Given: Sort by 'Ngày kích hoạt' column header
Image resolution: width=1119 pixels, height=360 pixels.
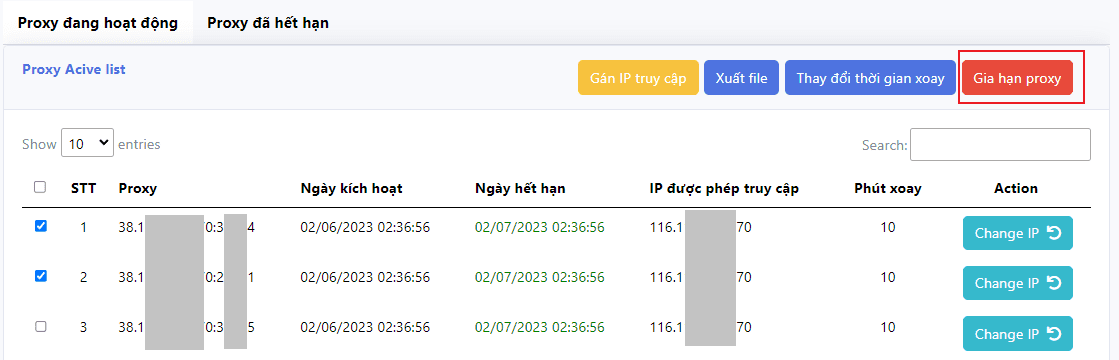Looking at the screenshot, I should 351,189.
